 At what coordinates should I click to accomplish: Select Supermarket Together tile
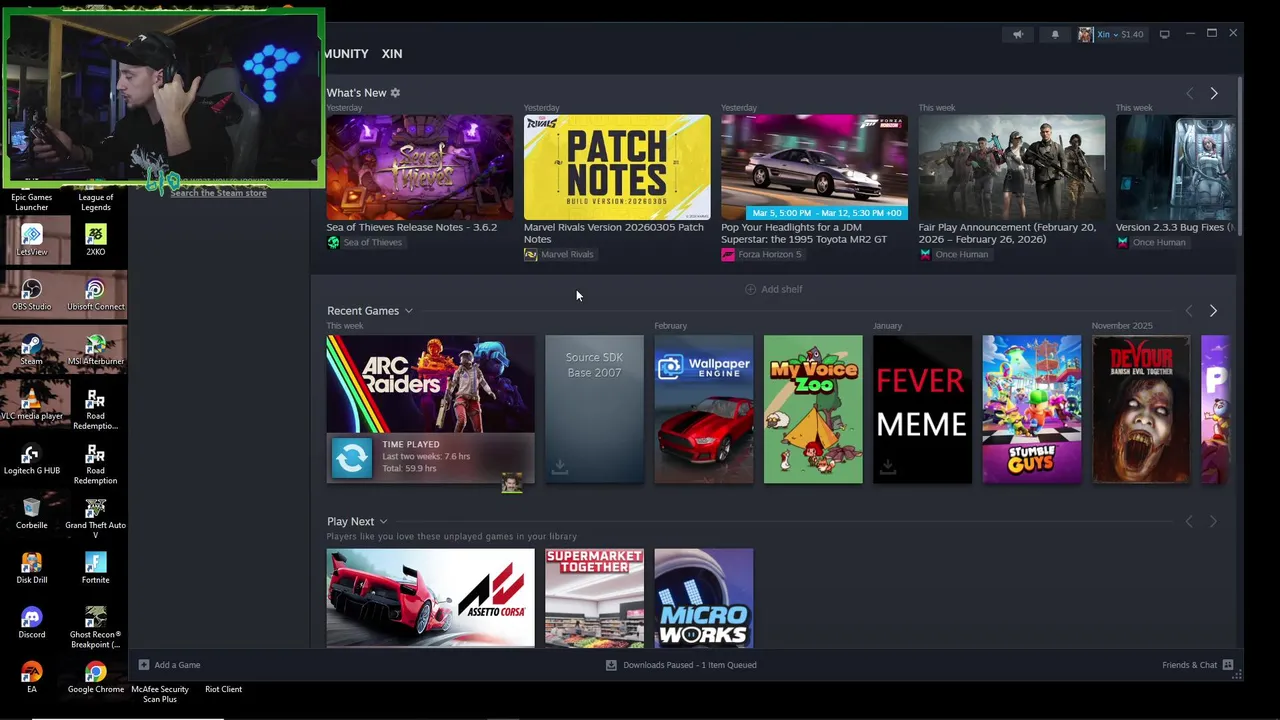[594, 598]
